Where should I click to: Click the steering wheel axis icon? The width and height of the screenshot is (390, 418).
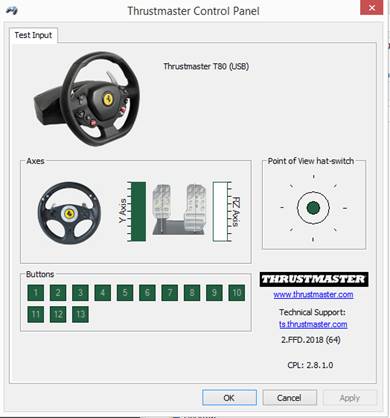[x=69, y=213]
